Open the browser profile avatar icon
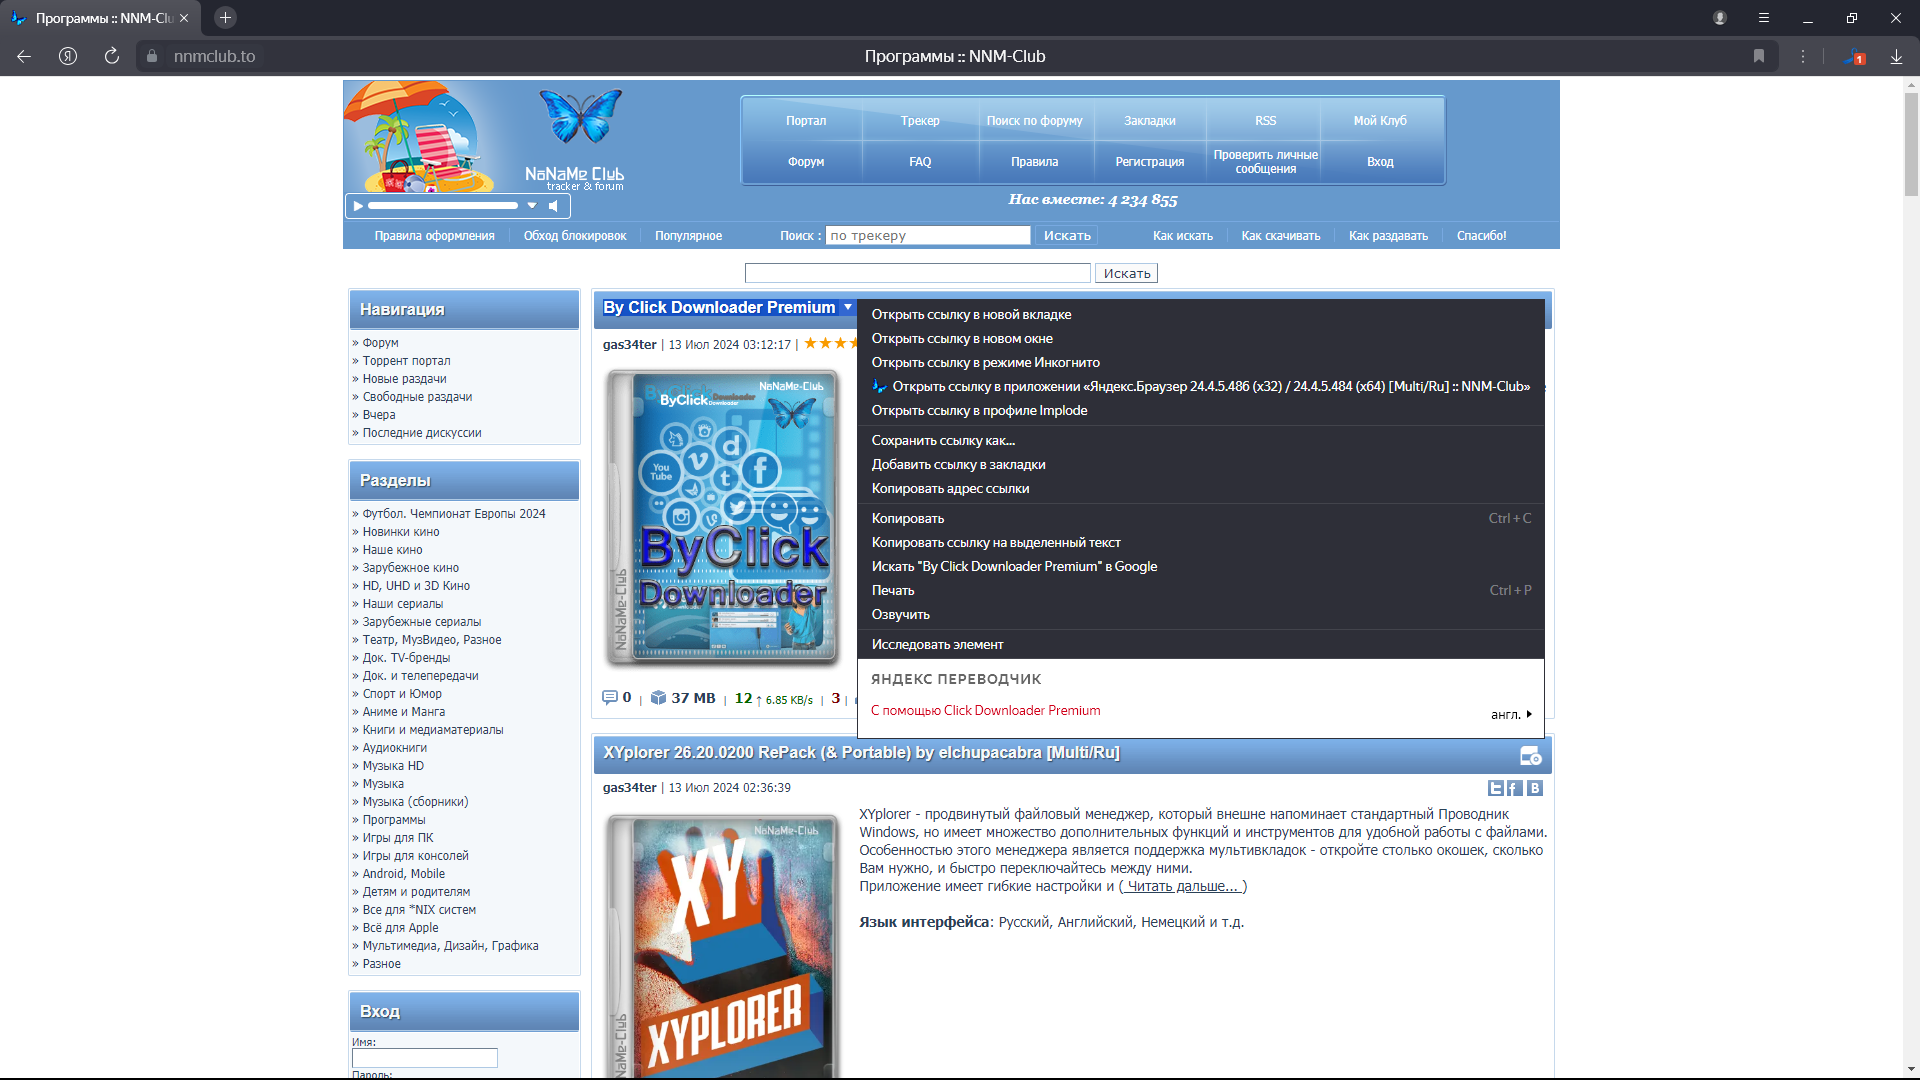Screen dimensions: 1920x1080 coord(1720,18)
